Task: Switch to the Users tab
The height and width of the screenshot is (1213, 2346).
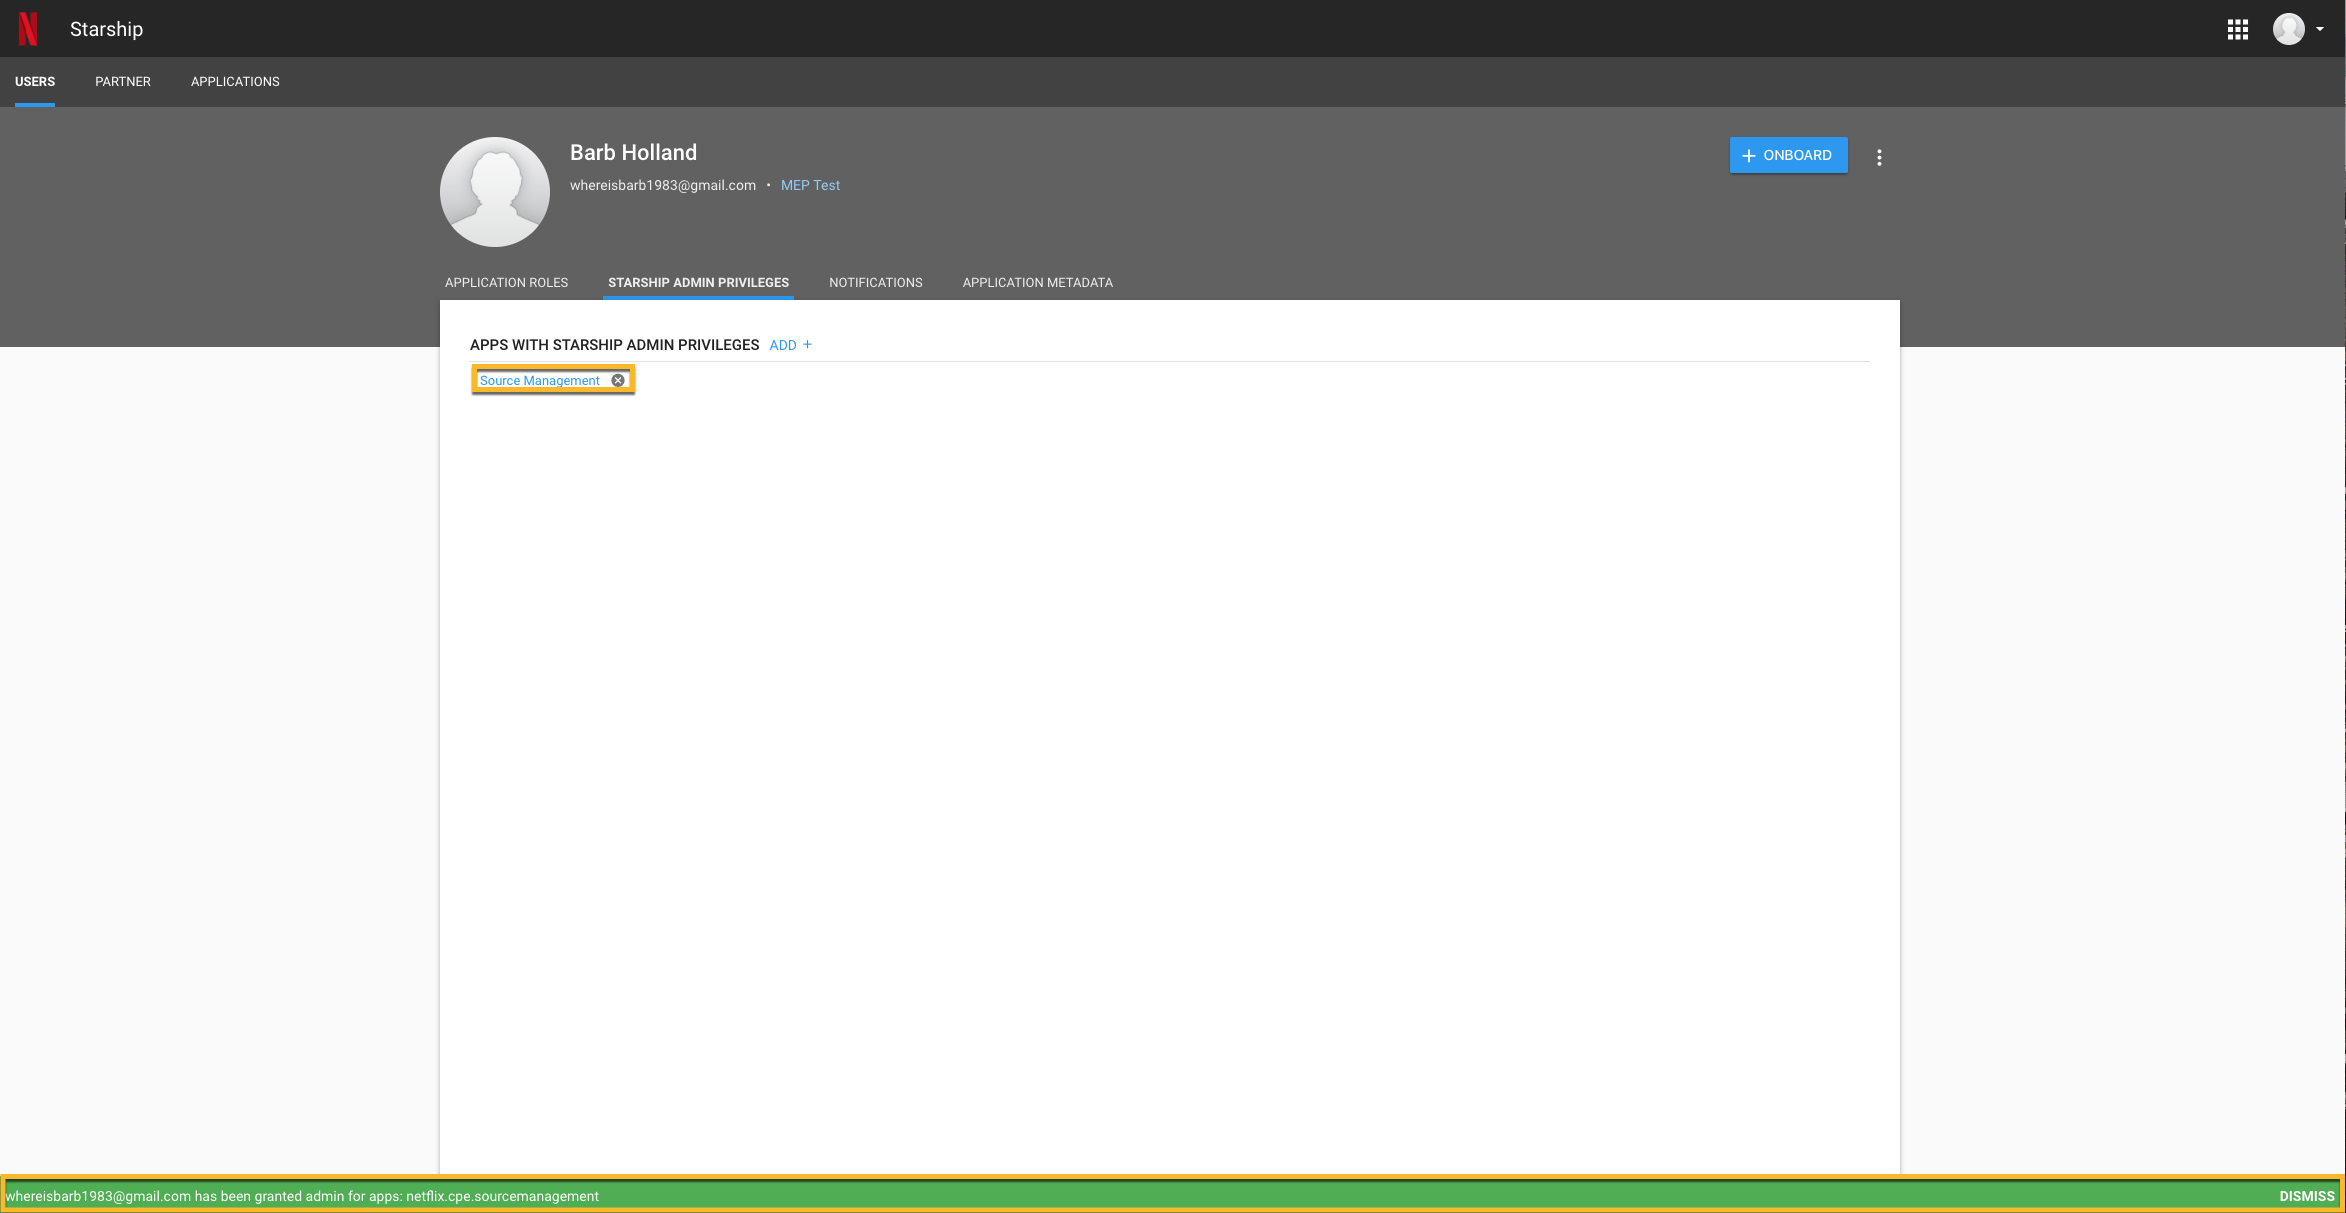Action: [35, 82]
